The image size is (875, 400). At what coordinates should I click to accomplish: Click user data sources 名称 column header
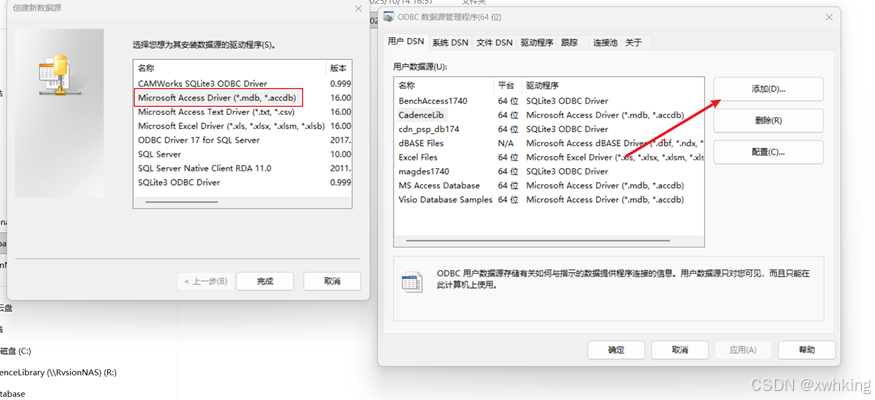(444, 86)
